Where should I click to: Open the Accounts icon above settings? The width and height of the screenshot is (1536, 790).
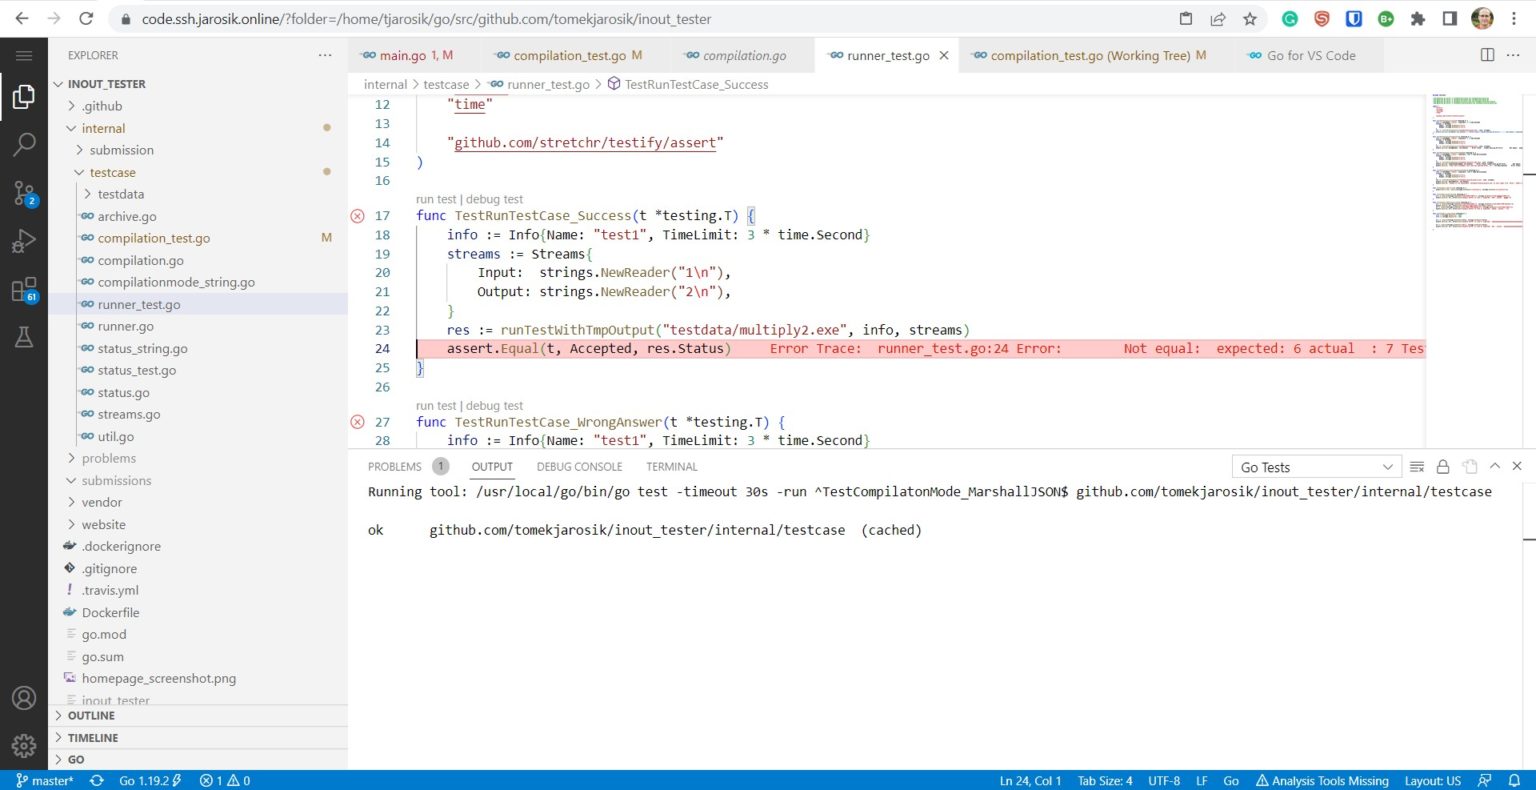coord(24,698)
